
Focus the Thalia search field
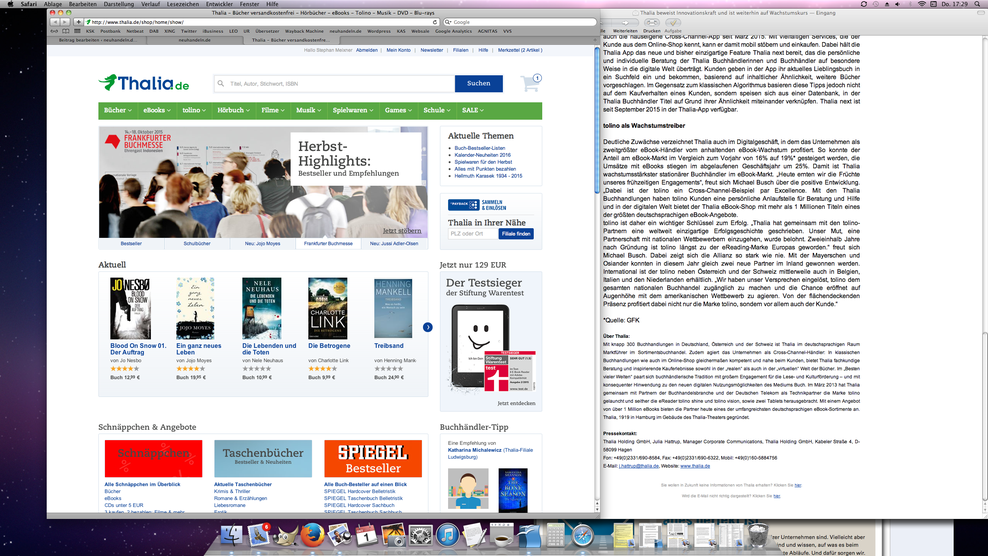[335, 83]
